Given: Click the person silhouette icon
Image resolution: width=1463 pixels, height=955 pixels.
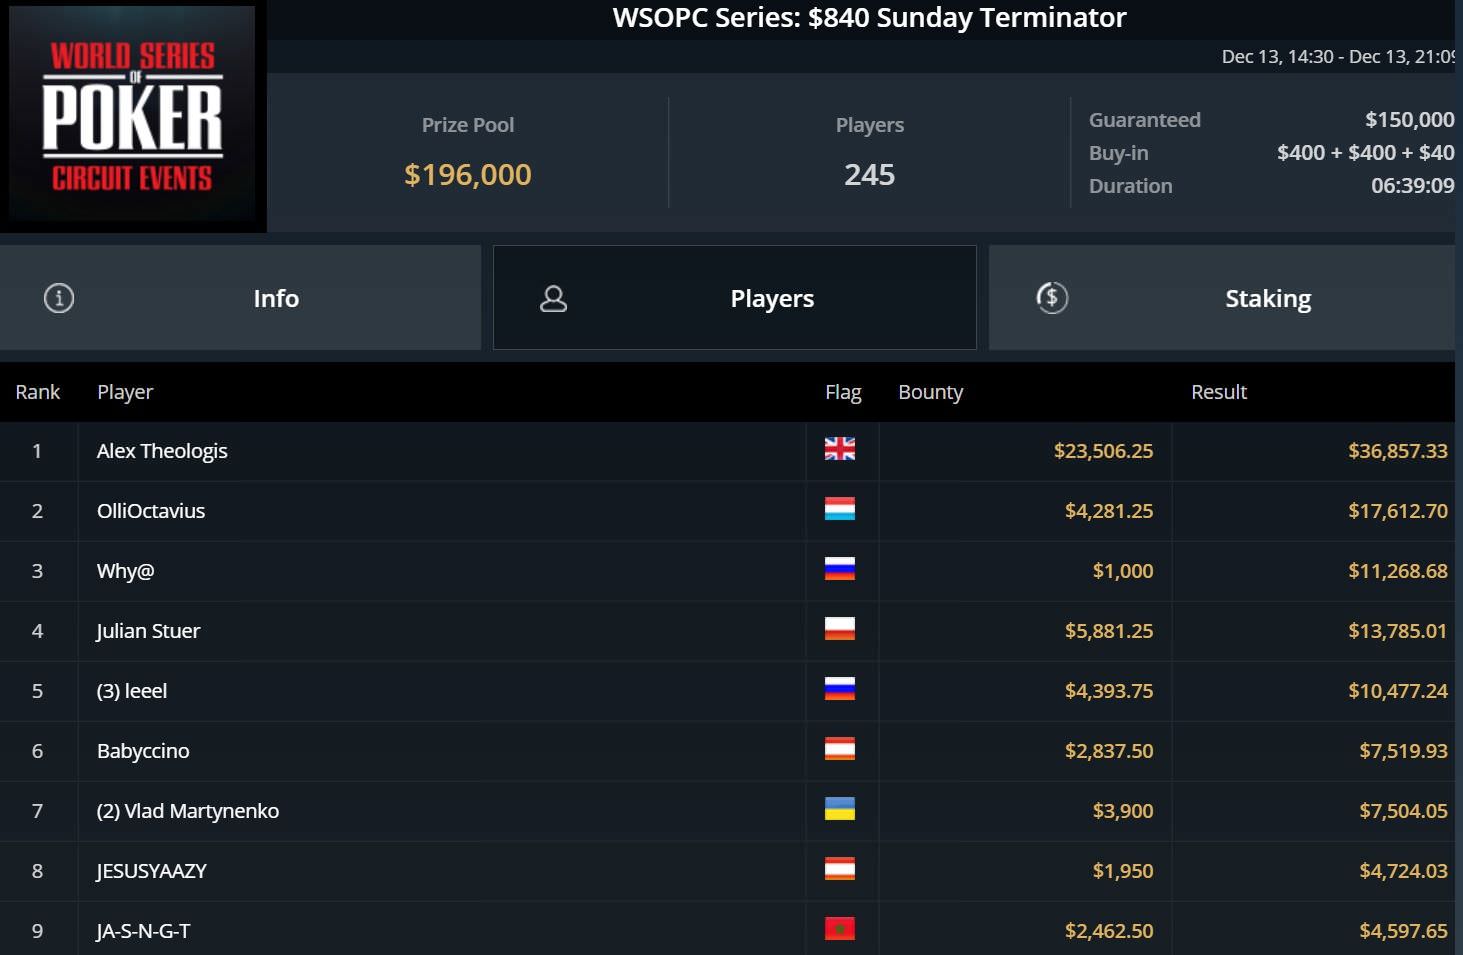Looking at the screenshot, I should (553, 298).
